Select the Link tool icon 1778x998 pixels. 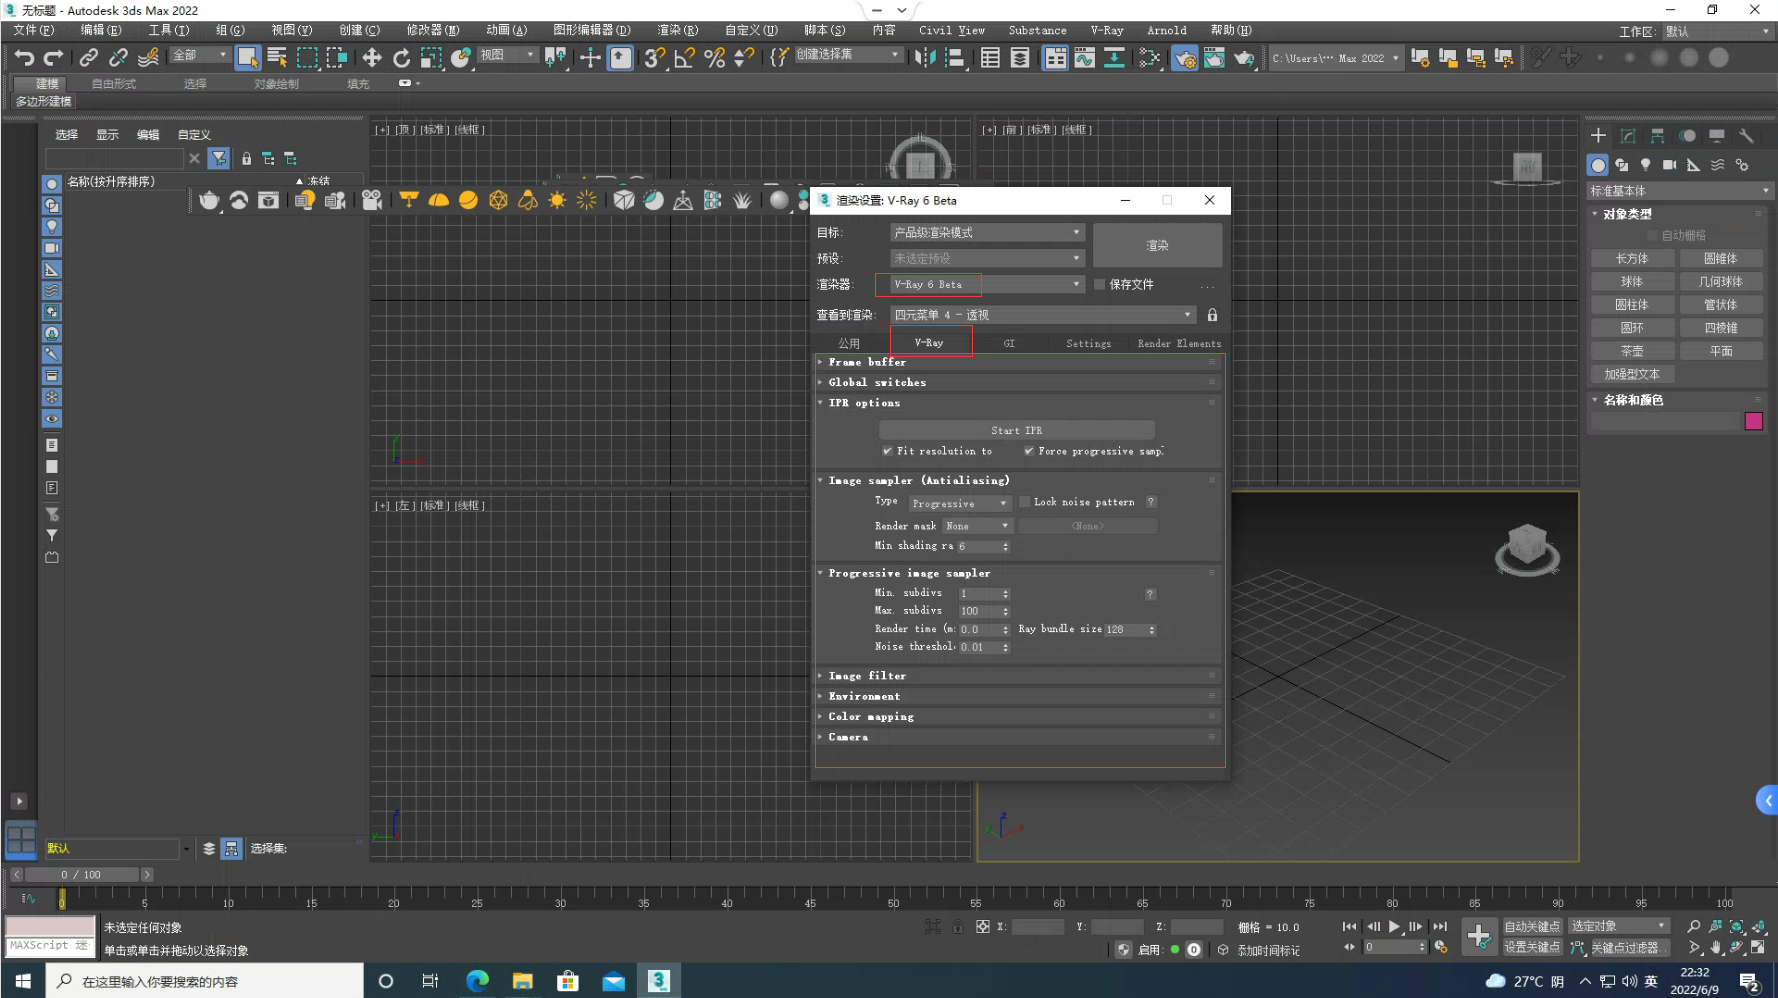88,58
